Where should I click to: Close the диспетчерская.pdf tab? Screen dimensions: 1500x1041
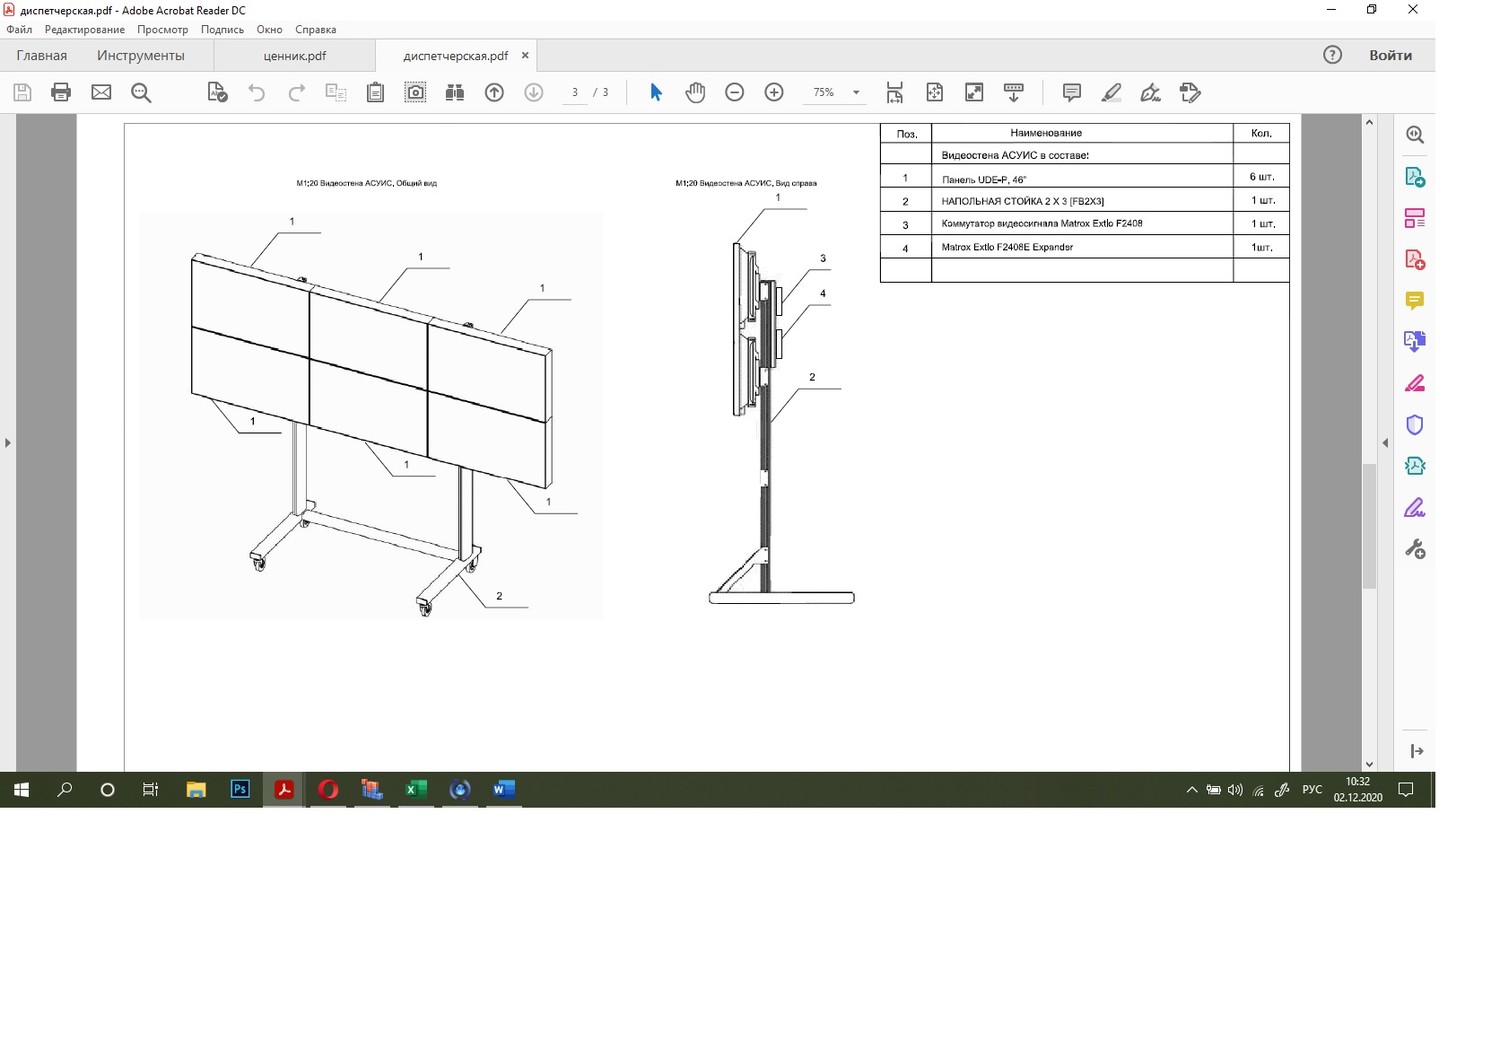click(525, 56)
